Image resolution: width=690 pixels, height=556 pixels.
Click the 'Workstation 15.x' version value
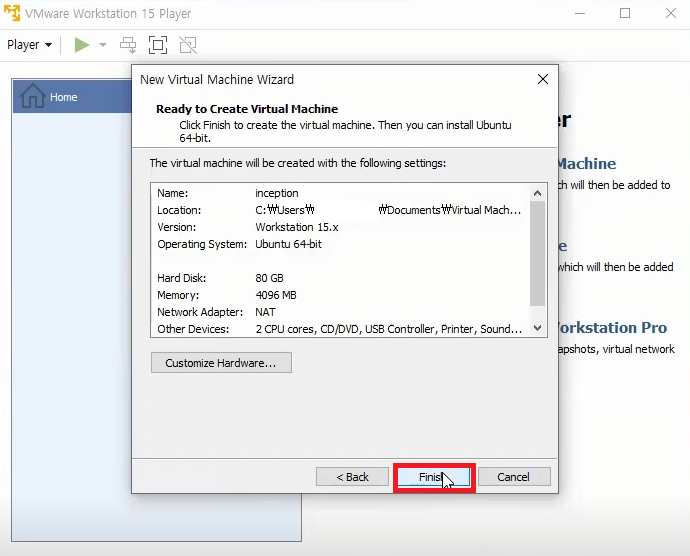coord(297,227)
